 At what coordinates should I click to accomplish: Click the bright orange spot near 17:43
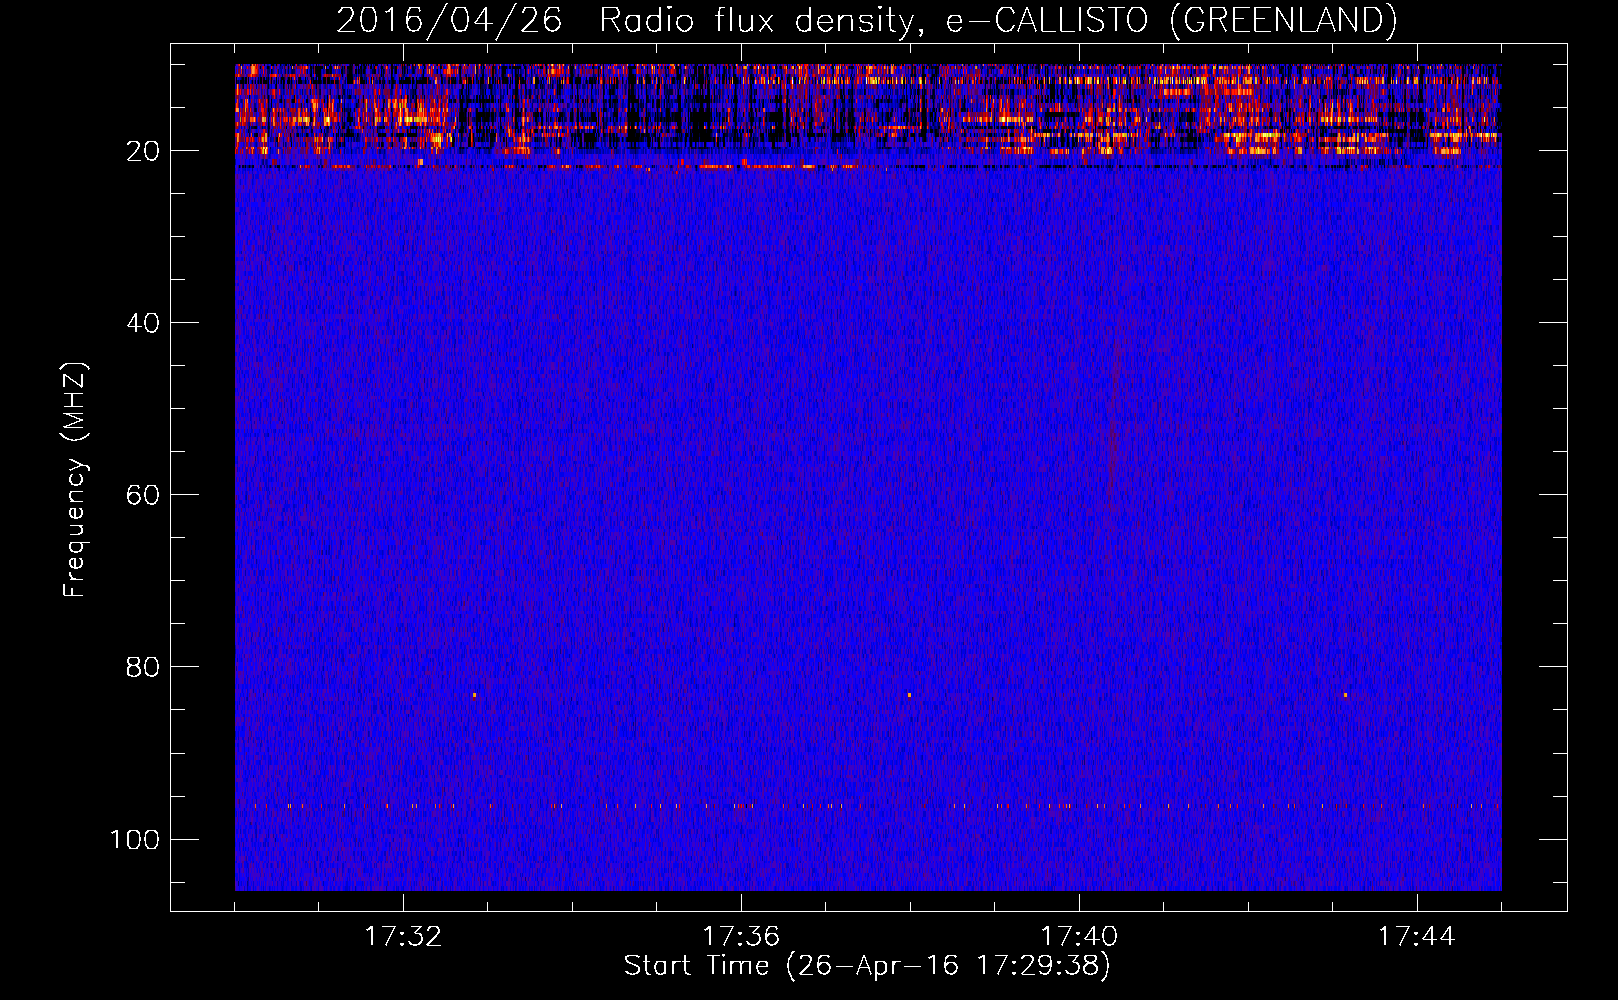click(1345, 695)
